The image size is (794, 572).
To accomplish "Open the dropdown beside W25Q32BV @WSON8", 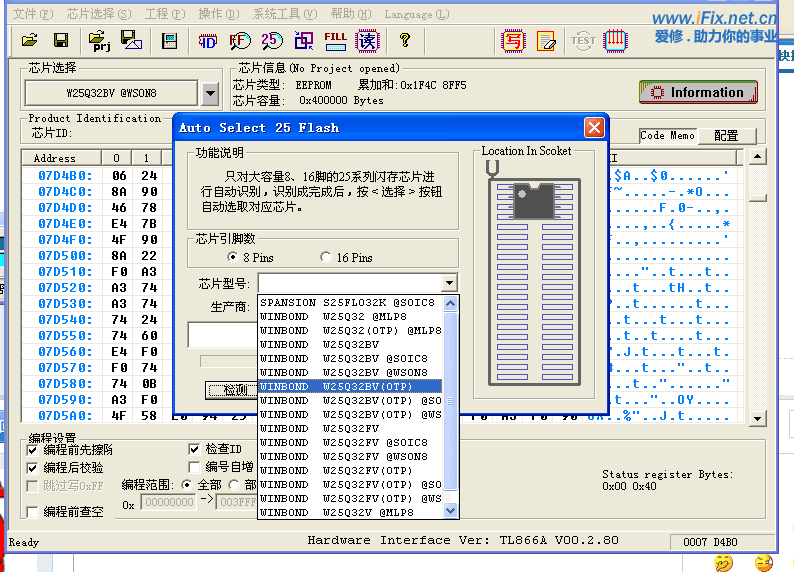I will 210,94.
